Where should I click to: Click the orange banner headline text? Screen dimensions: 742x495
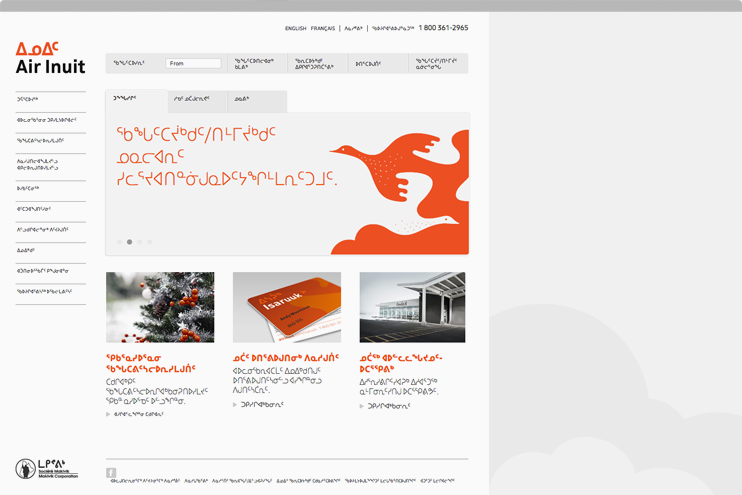pos(227,156)
